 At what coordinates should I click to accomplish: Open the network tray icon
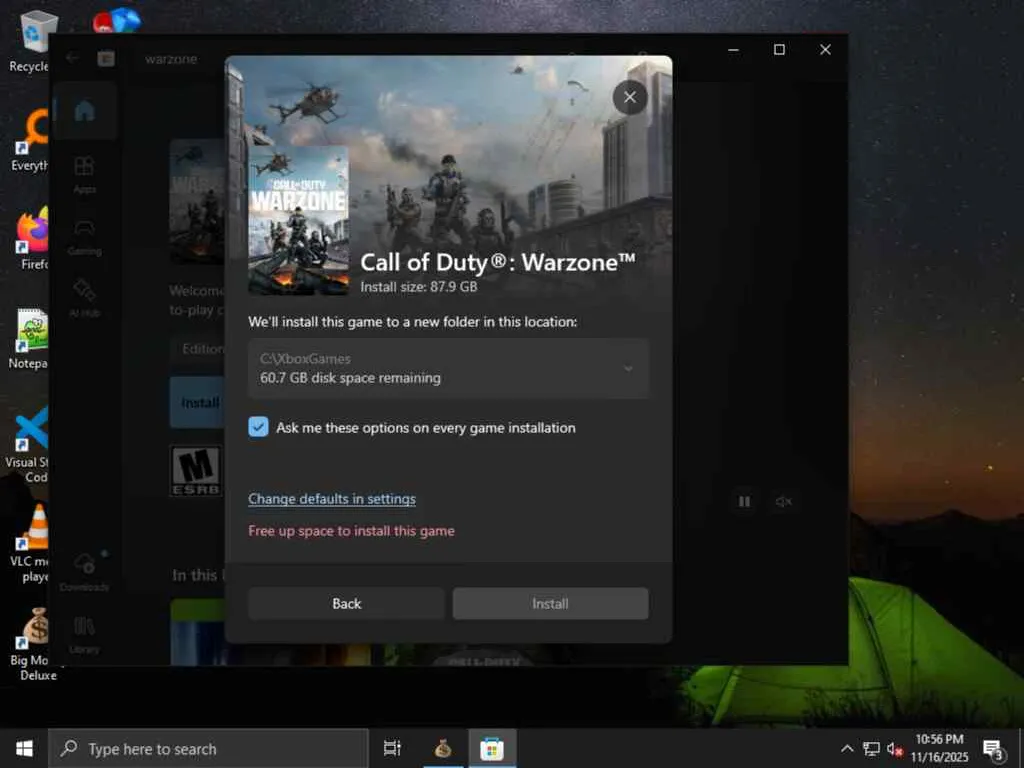pos(871,748)
